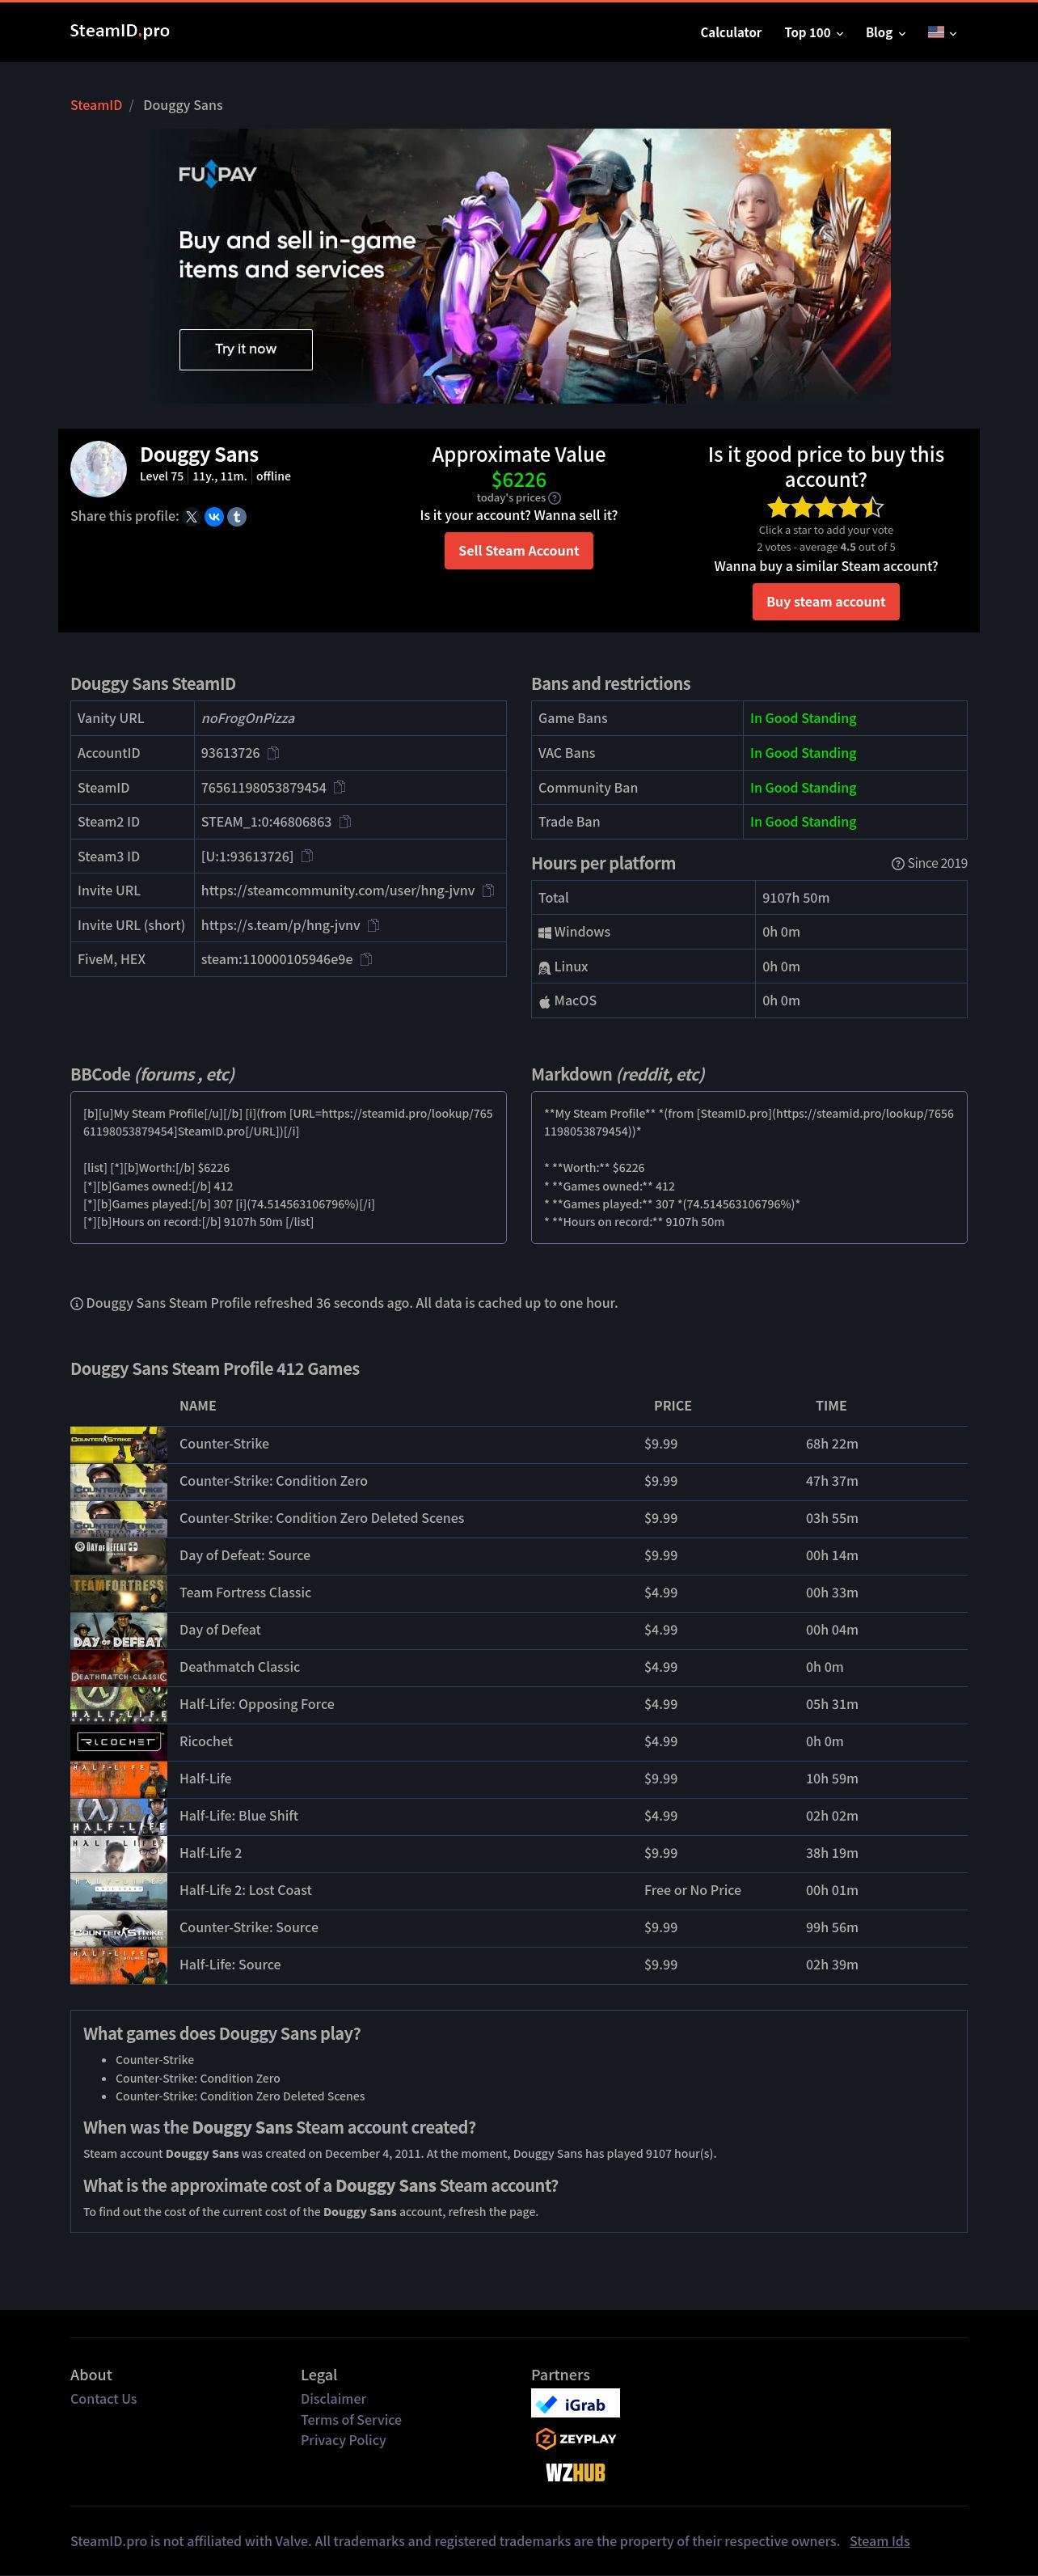Share profile on X (Twitter) icon
The width and height of the screenshot is (1038, 2576).
[191, 517]
